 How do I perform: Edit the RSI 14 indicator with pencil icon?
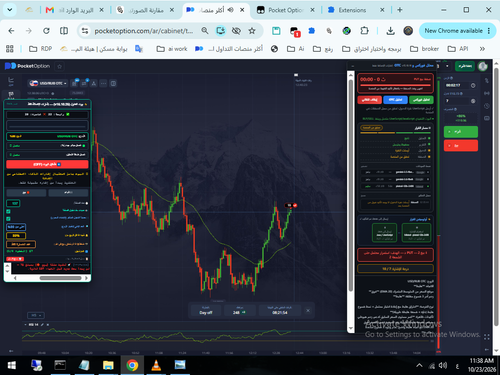tap(42, 325)
